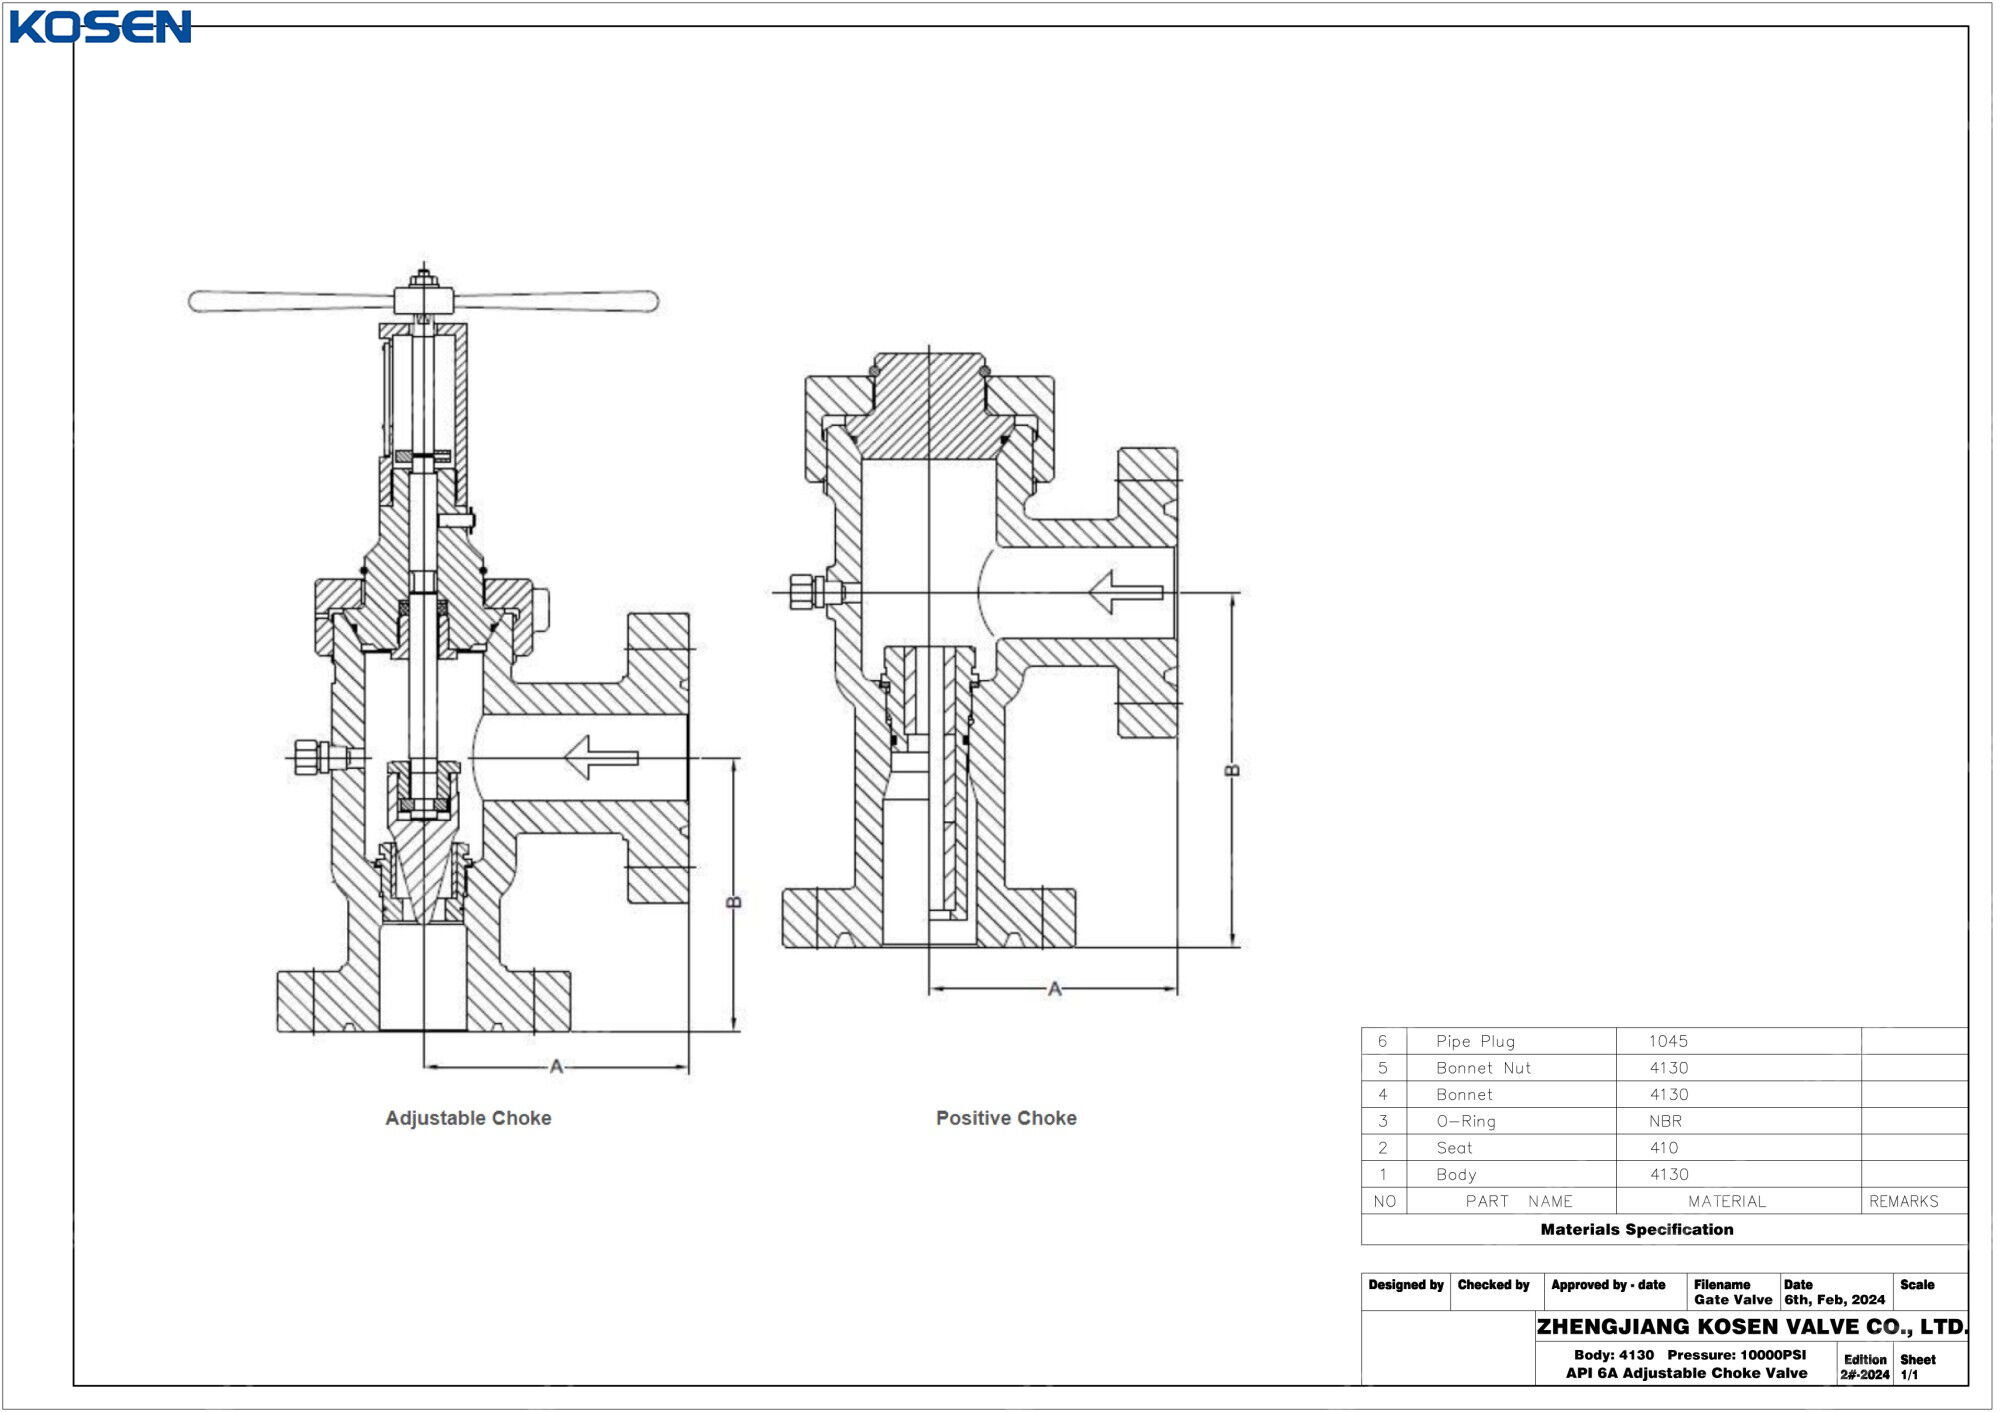Click 'API 6A Adjustable Choke Valve' title
Image resolution: width=2000 pixels, height=1412 pixels.
pos(1688,1374)
